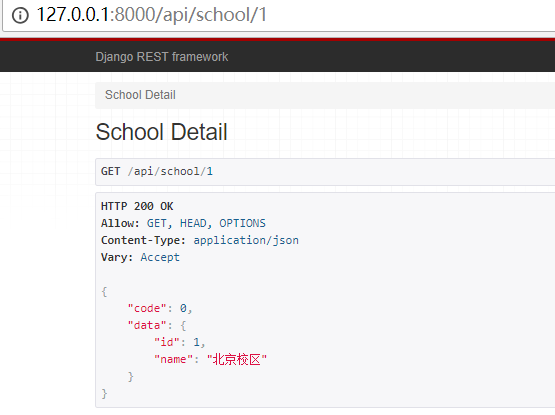Screen dimensions: 555x415
Task: Click the /api/school/1 request path
Action: tap(170, 171)
